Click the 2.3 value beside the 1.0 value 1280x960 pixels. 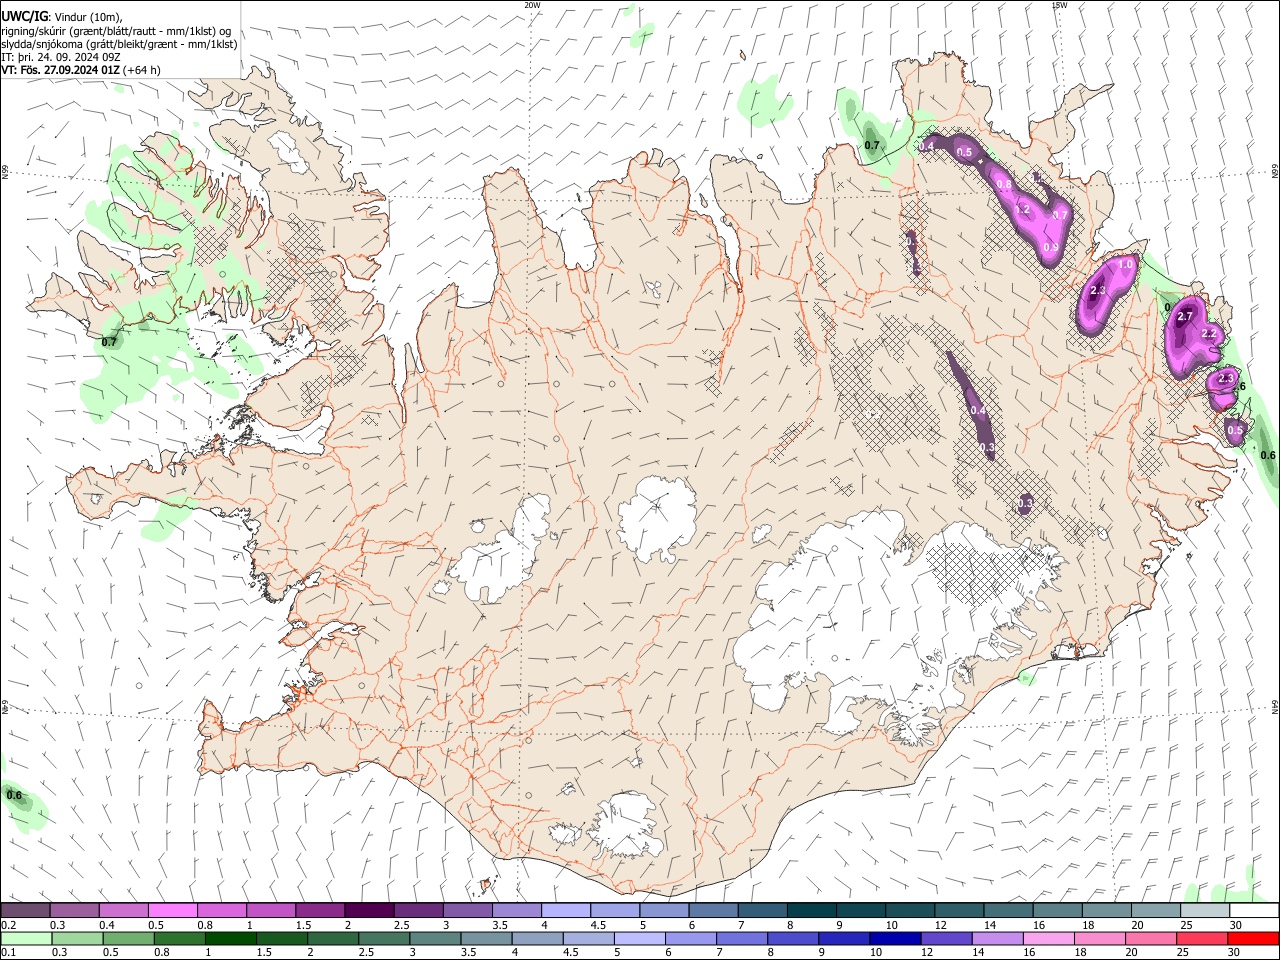(x=1097, y=290)
